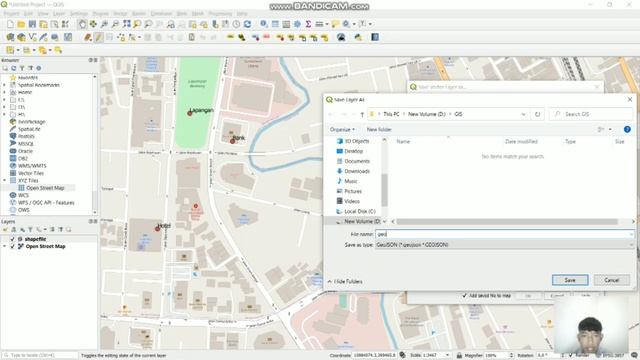Open the address bar path history dropdown
Viewport: 640px width, 360px height.
point(523,114)
